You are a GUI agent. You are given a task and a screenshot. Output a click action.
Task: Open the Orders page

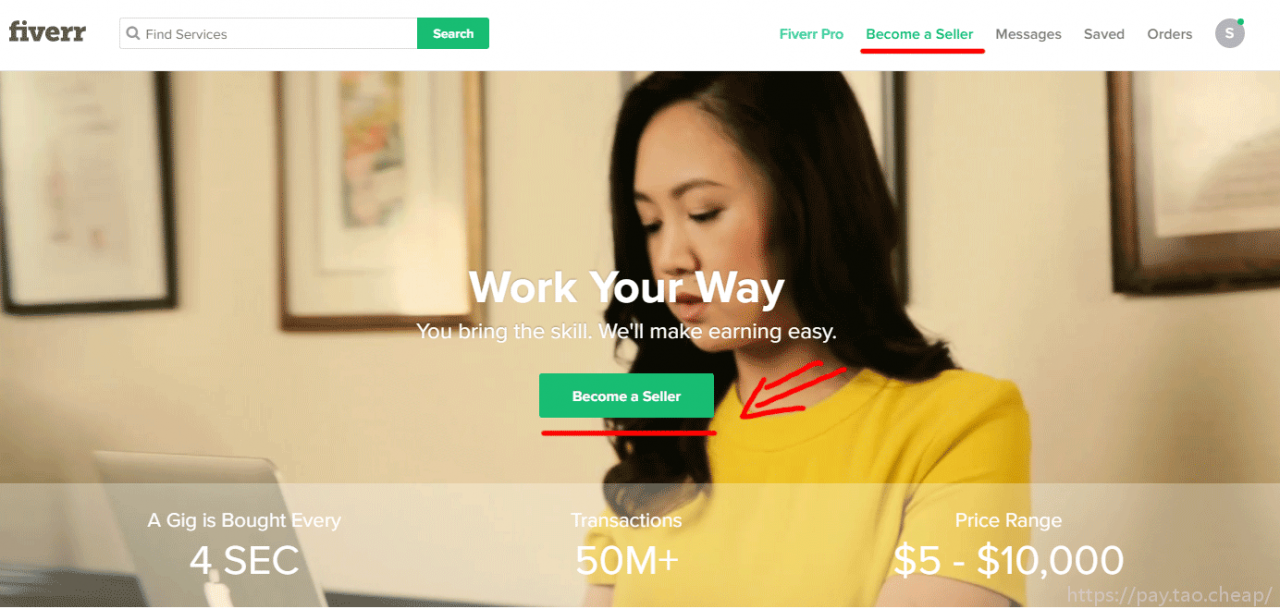click(1169, 34)
